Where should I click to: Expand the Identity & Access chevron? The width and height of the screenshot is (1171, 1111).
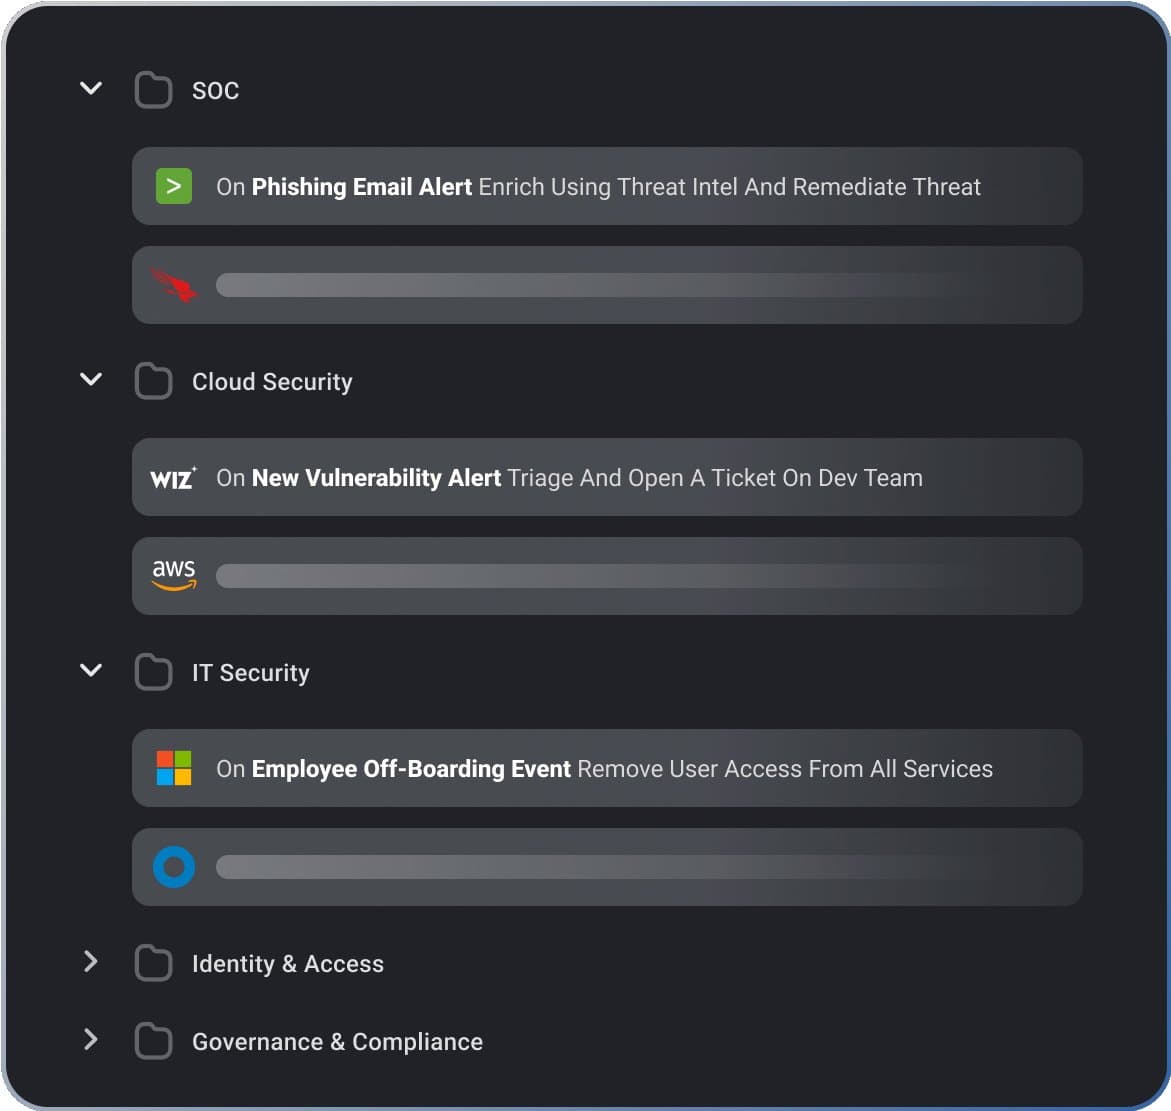(x=91, y=962)
